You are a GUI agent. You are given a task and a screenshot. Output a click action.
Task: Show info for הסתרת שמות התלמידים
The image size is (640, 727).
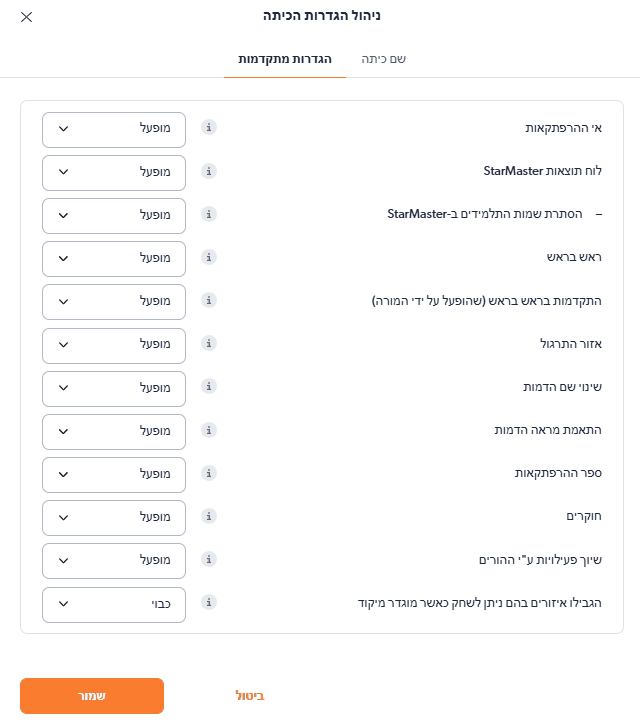[209, 214]
